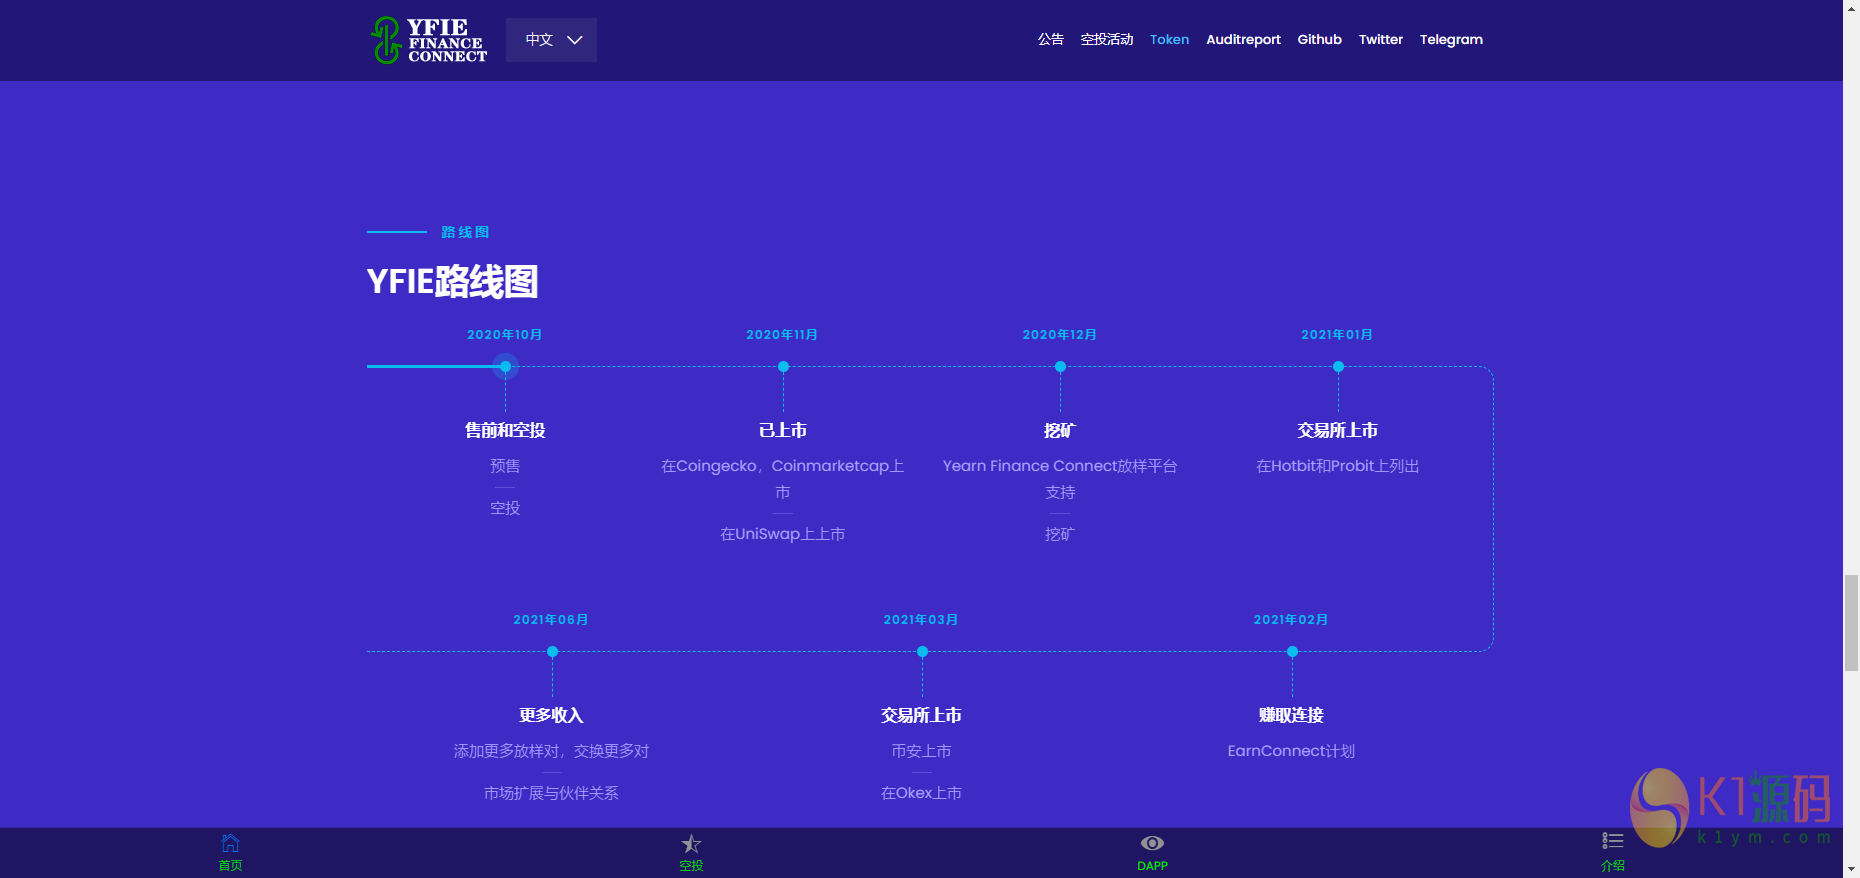Click the page vertical scrollbar thumb
Viewport: 1860px width, 878px height.
(1851, 622)
